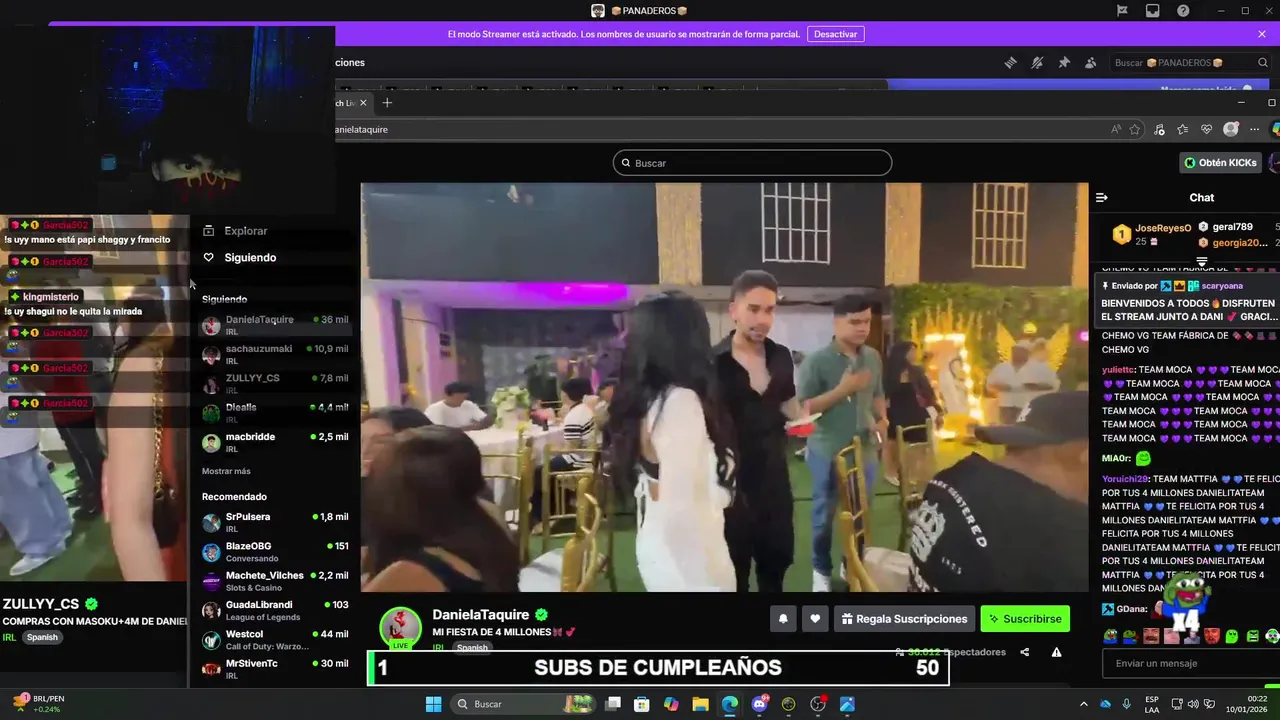Select Diealis in followed channels
The image size is (1280, 720).
pos(275,413)
